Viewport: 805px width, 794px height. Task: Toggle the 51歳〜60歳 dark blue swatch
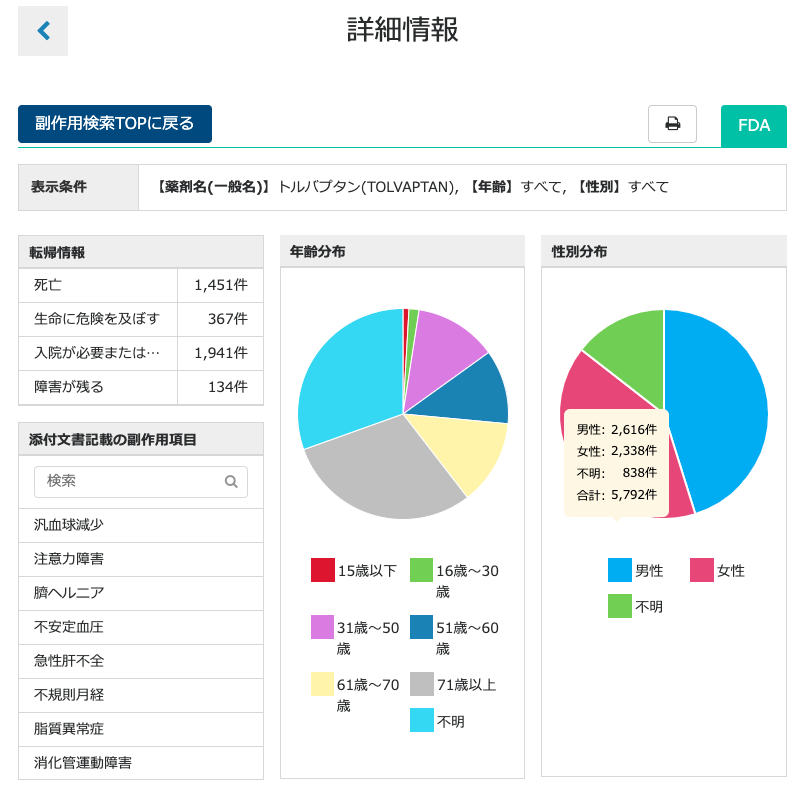tap(421, 627)
